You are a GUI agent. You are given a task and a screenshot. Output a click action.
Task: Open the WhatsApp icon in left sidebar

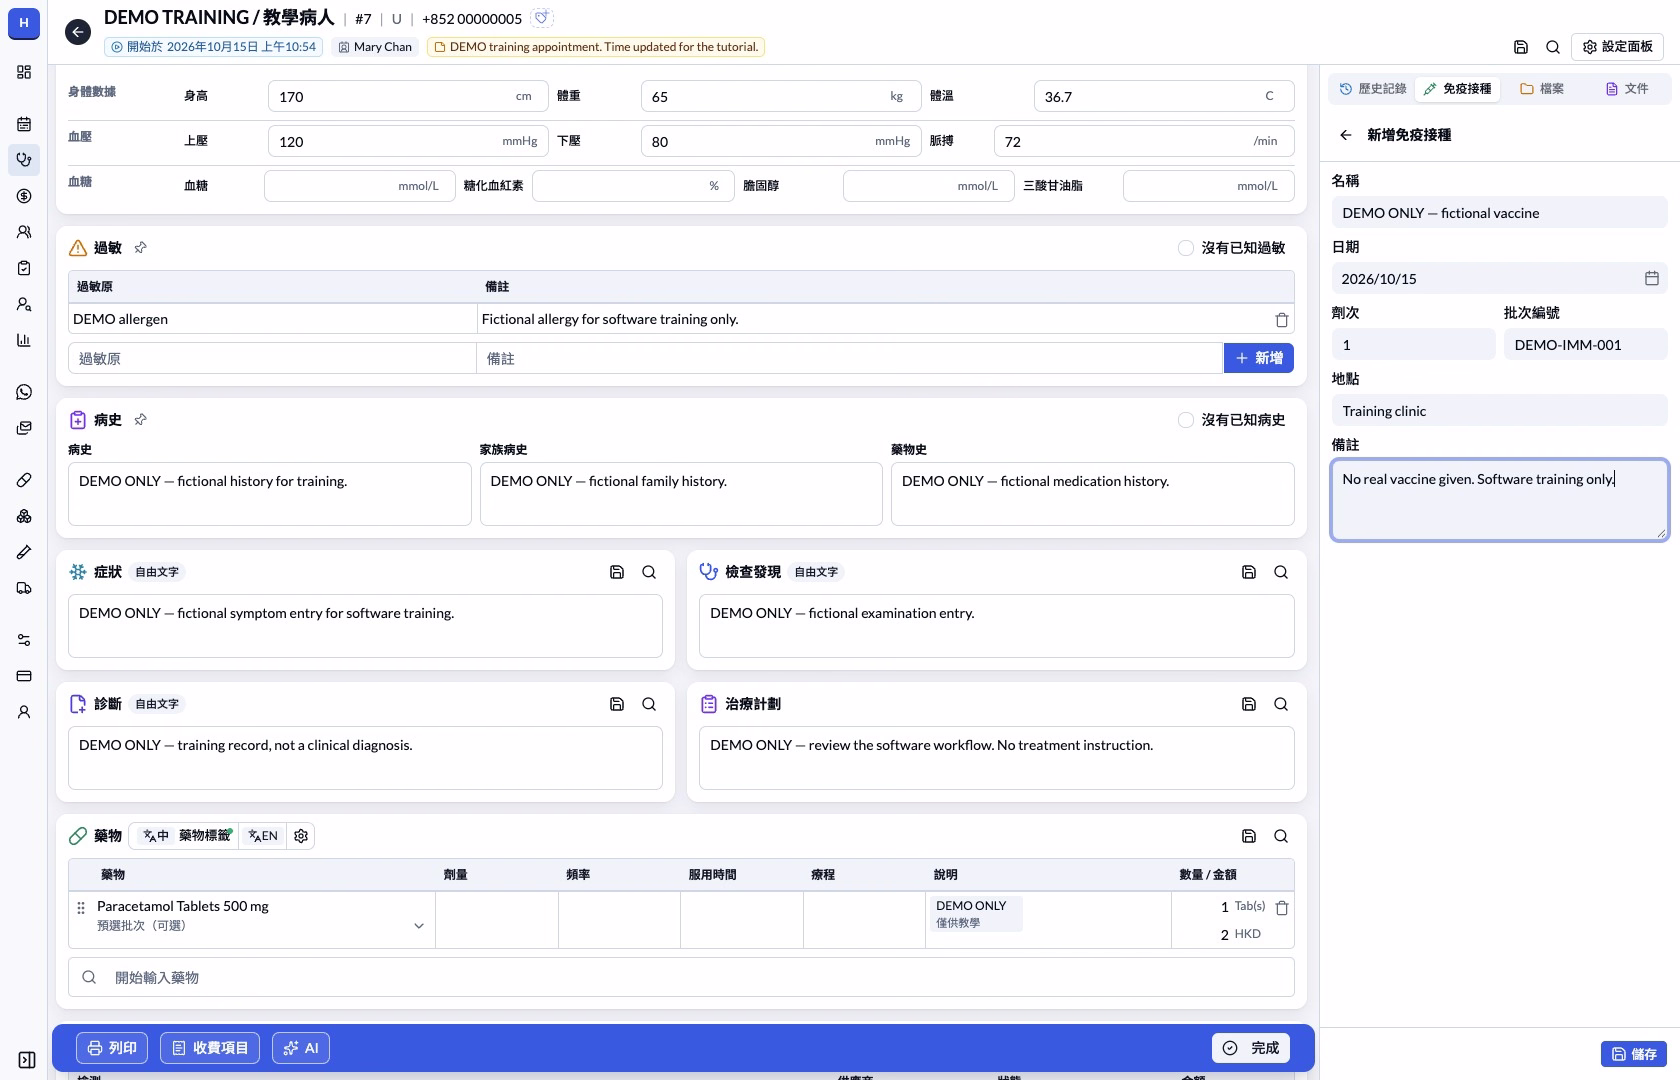(x=24, y=392)
